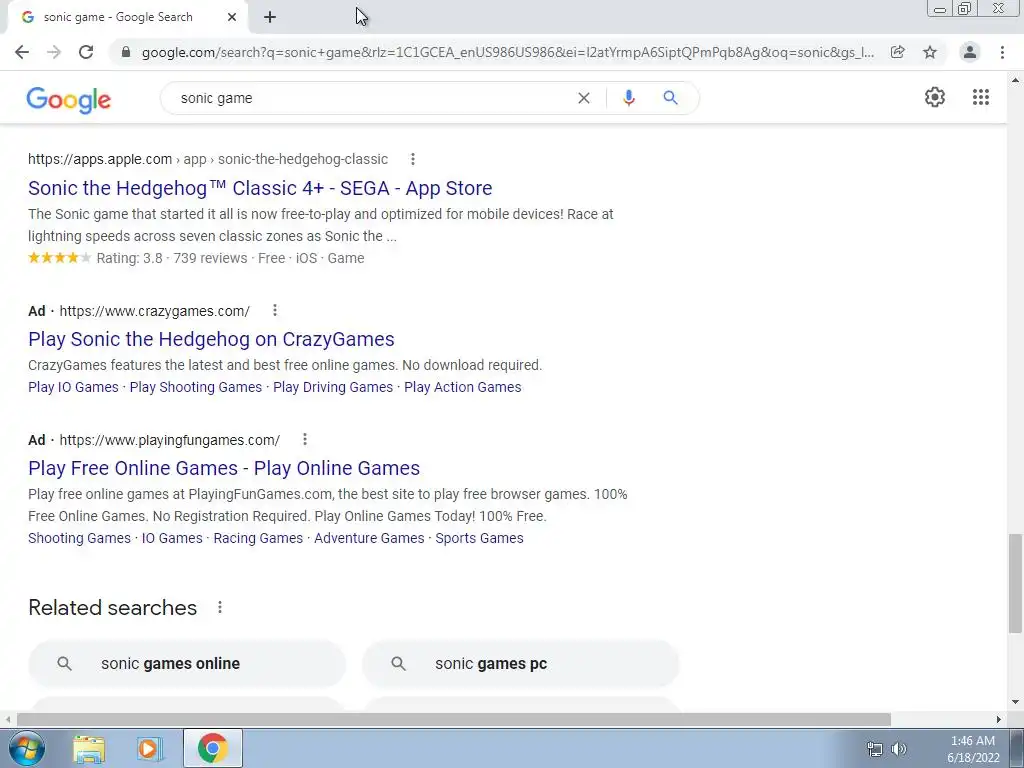Share this page using the share icon
Image resolution: width=1024 pixels, height=768 pixels.
click(898, 52)
